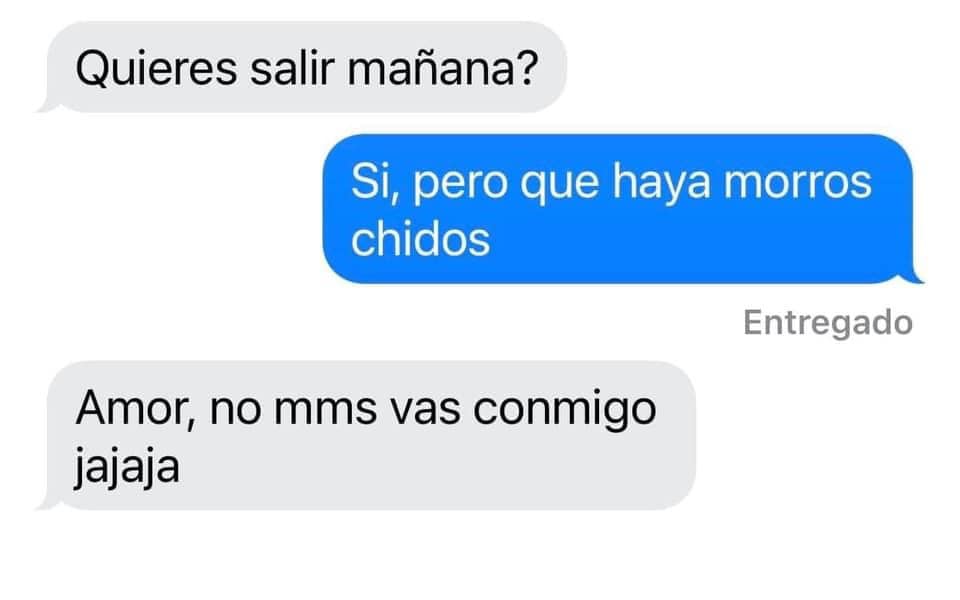This screenshot has width=960, height=600.
Task: Click the word 'Amor,' in last message
Action: tap(135, 409)
